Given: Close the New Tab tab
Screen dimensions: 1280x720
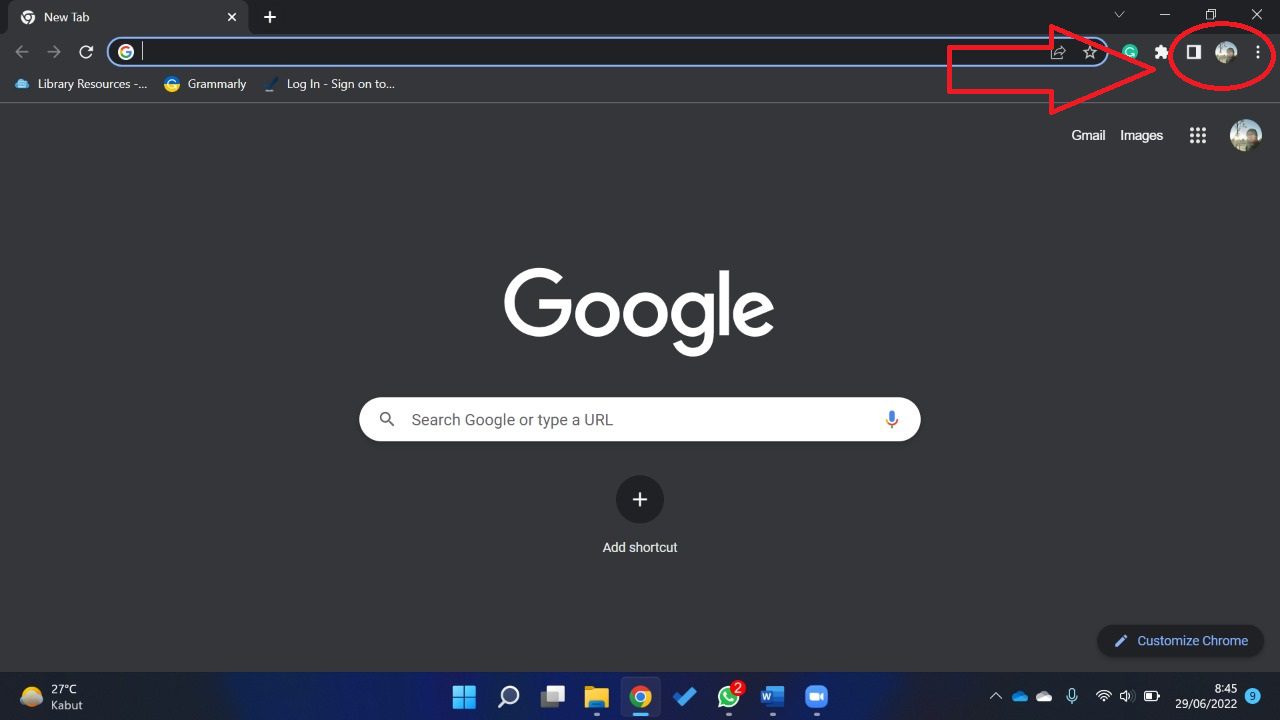Looking at the screenshot, I should click(232, 17).
